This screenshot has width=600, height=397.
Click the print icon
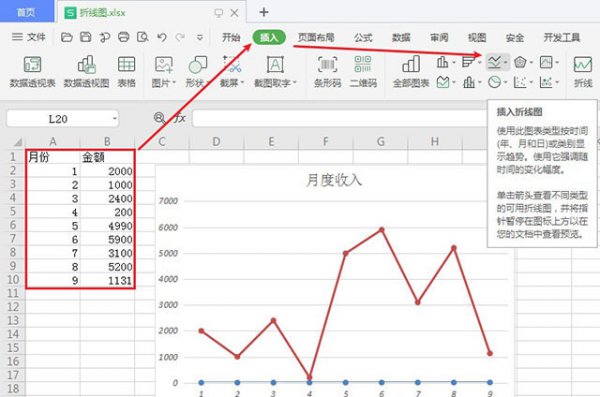click(x=124, y=37)
